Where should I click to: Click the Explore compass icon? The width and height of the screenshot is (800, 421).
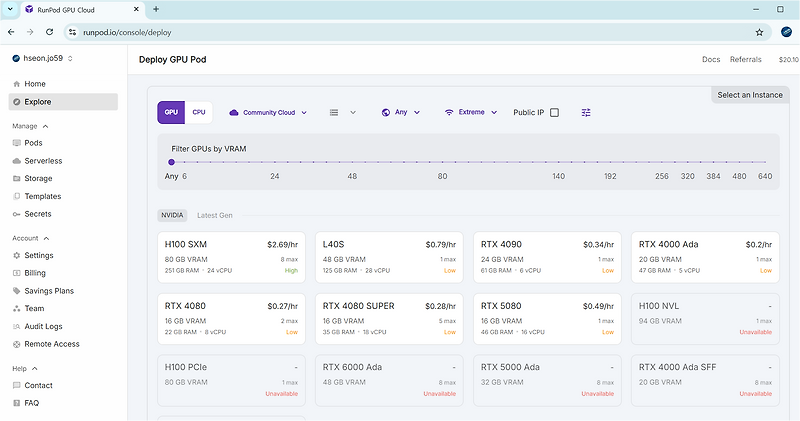tap(16, 102)
